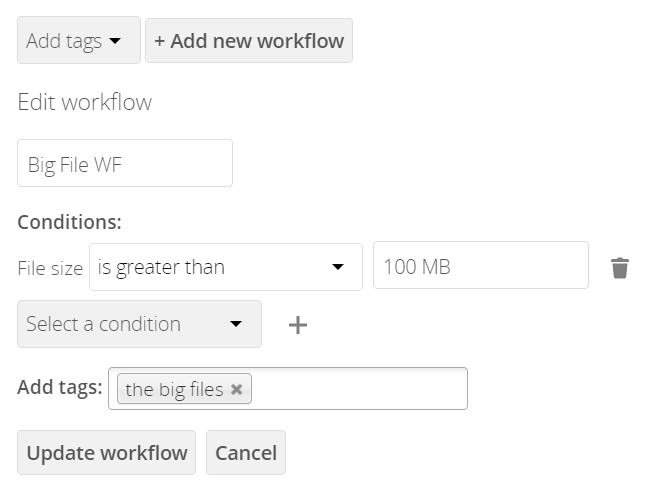Cancel editing the workflow
This screenshot has width=655, height=493.
pos(246,452)
